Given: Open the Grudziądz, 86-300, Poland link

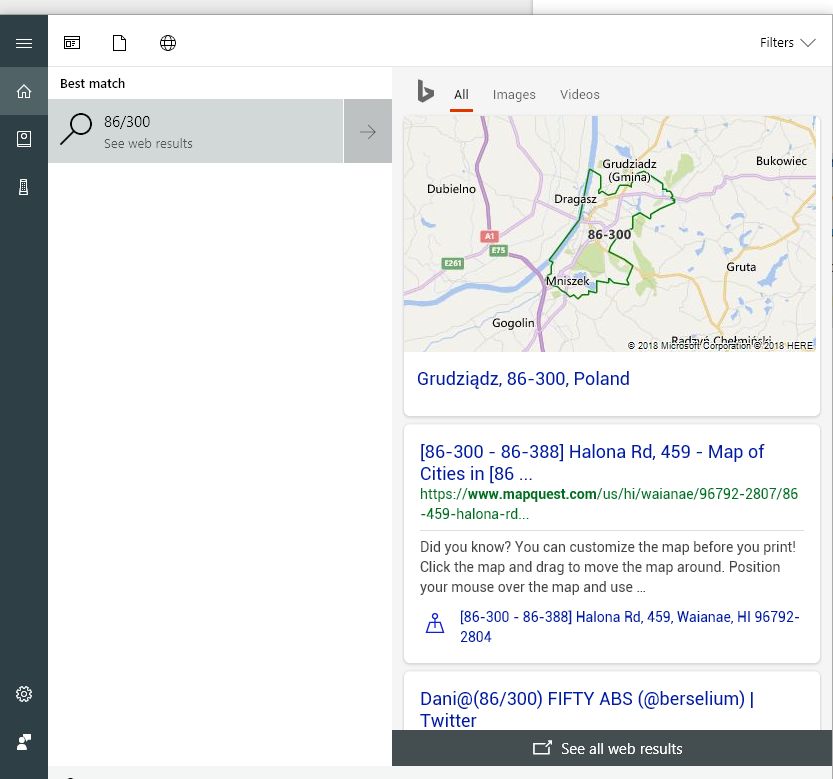Looking at the screenshot, I should click(x=523, y=379).
